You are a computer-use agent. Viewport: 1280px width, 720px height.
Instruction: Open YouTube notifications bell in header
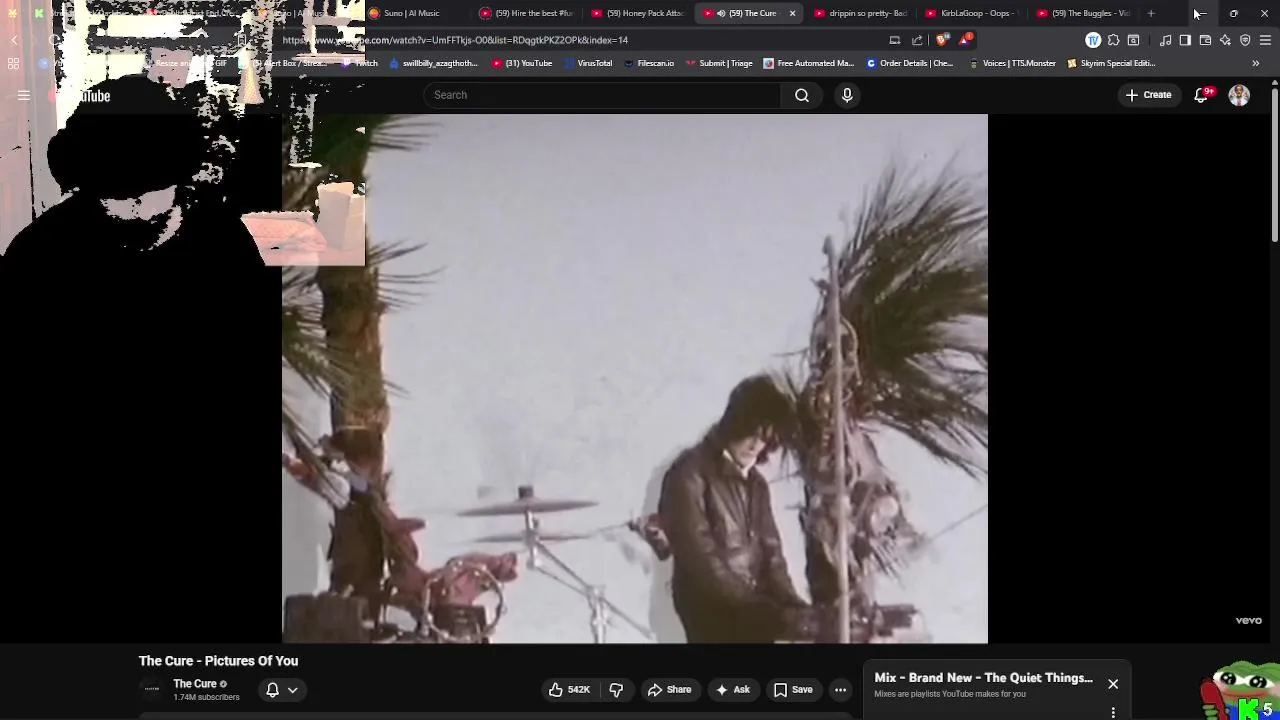pos(1202,95)
